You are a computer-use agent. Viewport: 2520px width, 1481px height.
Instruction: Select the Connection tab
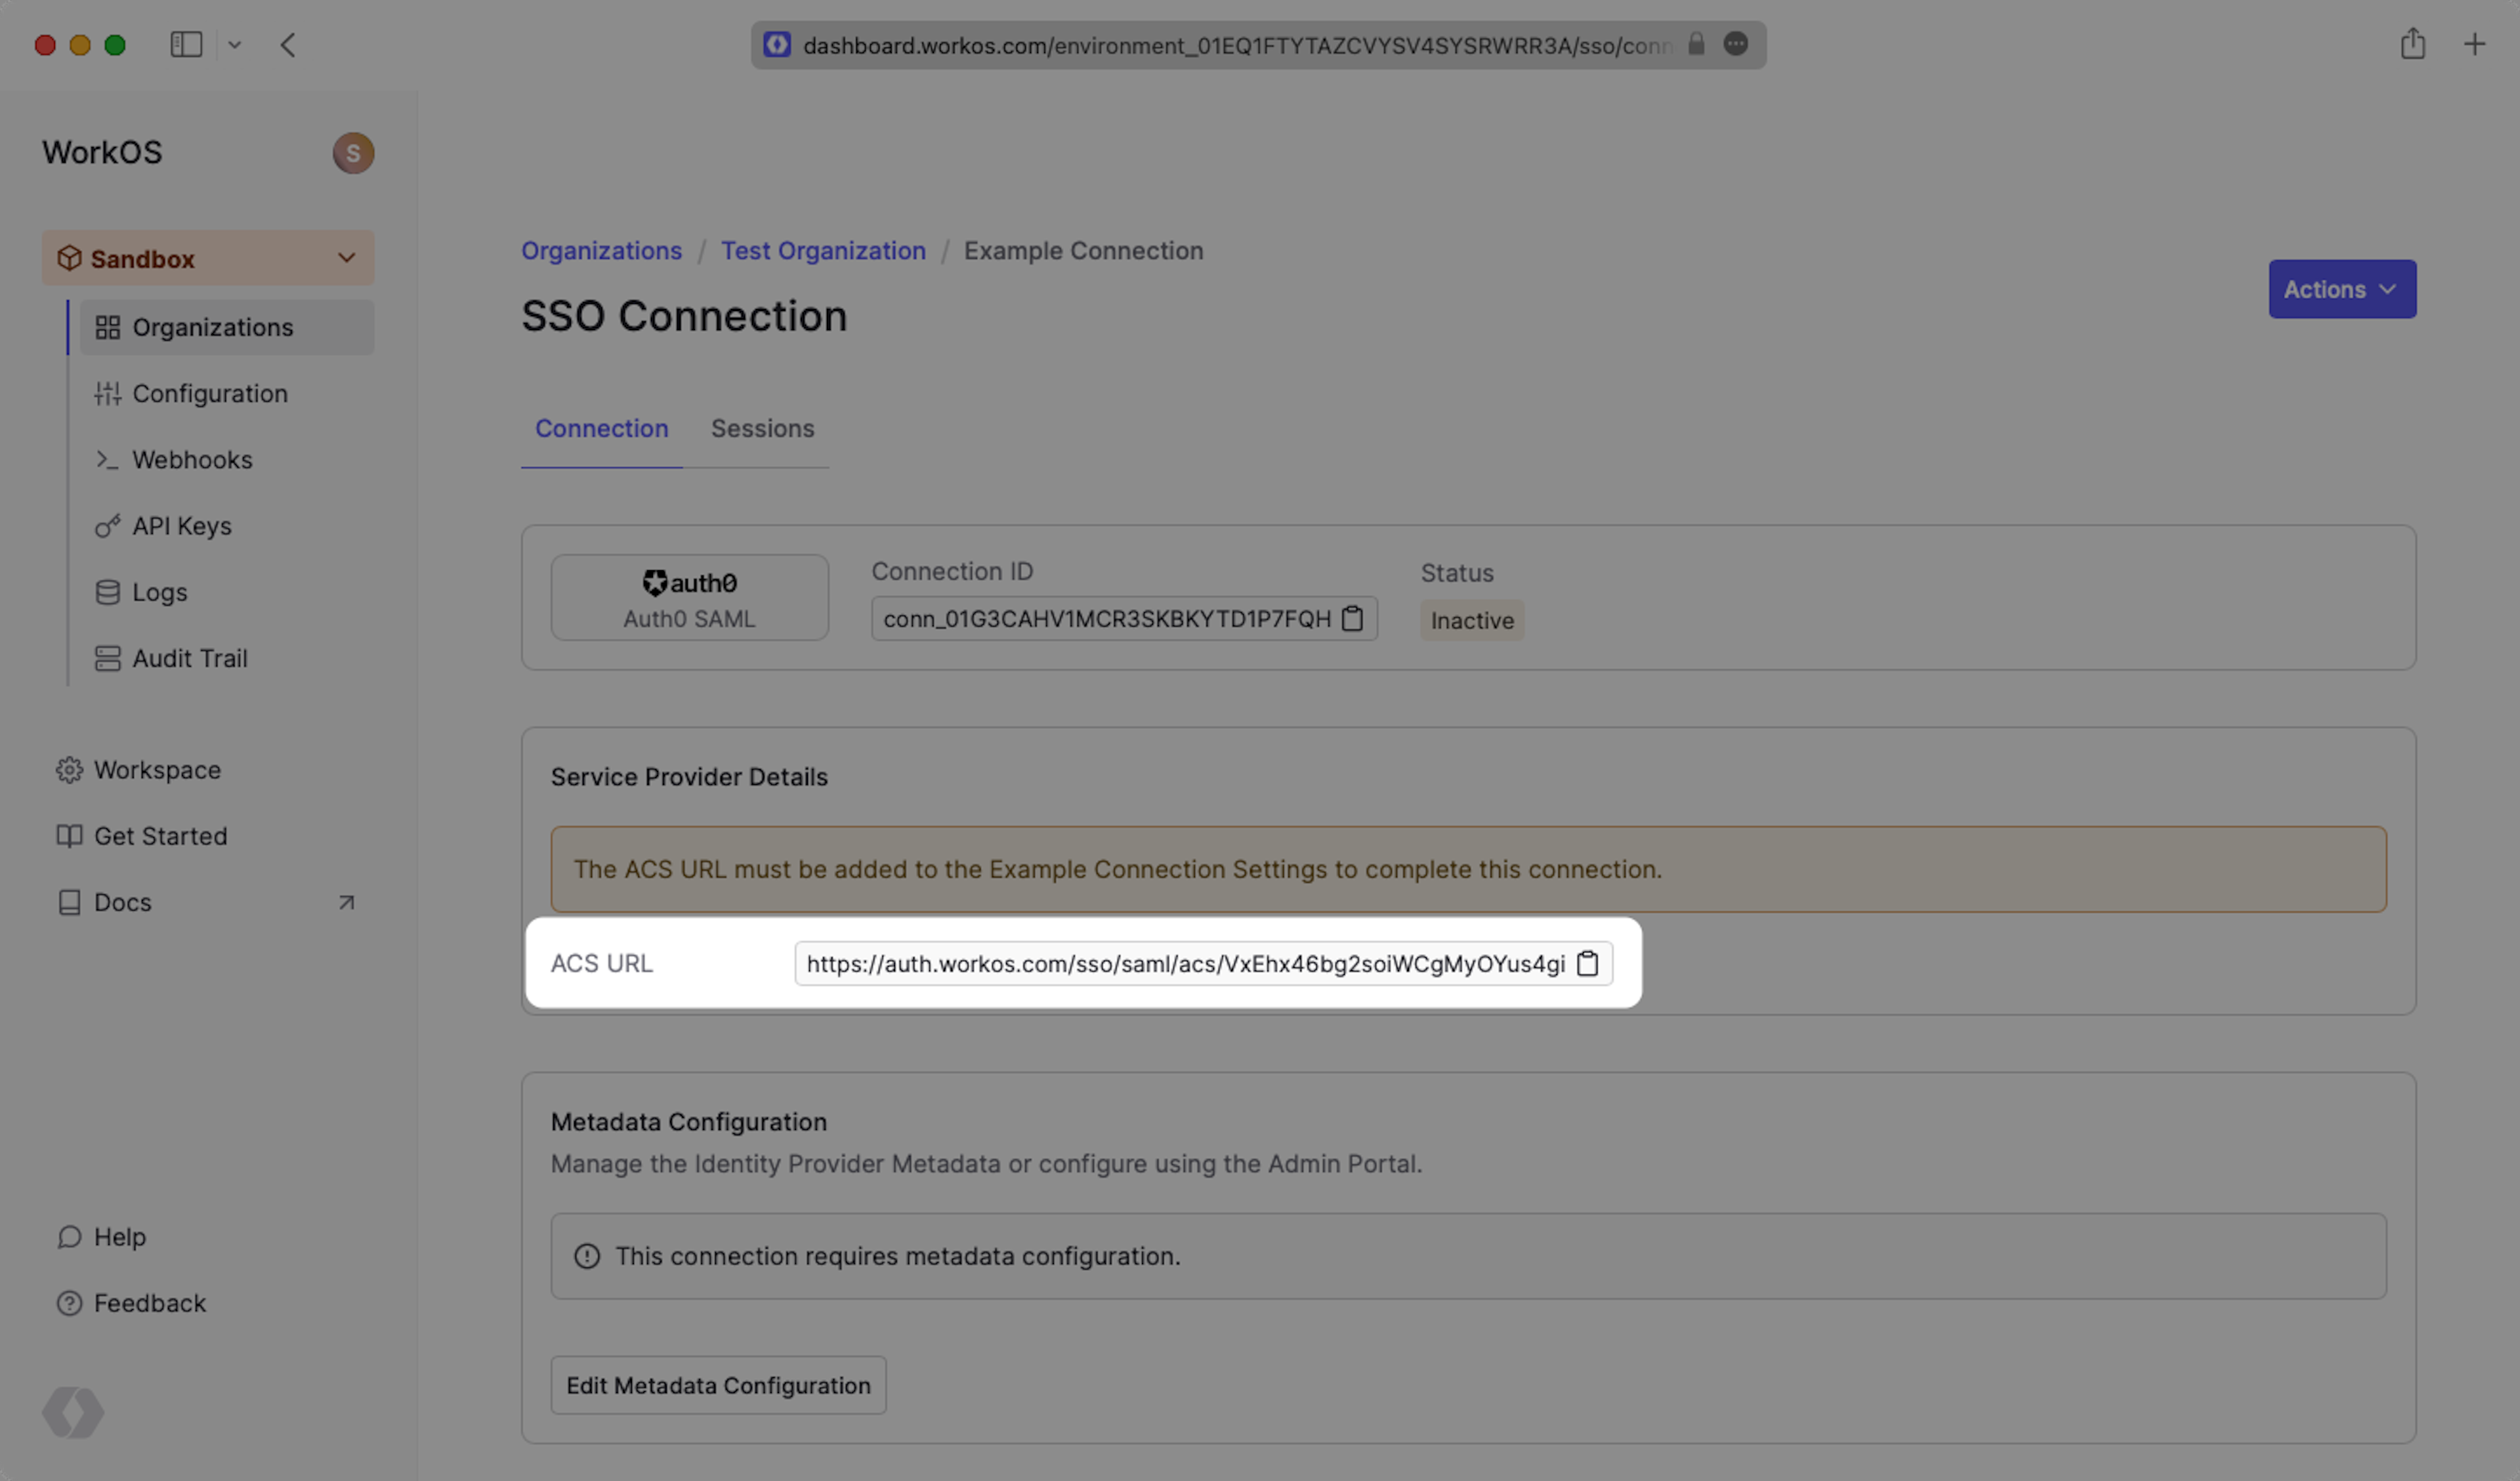point(601,429)
